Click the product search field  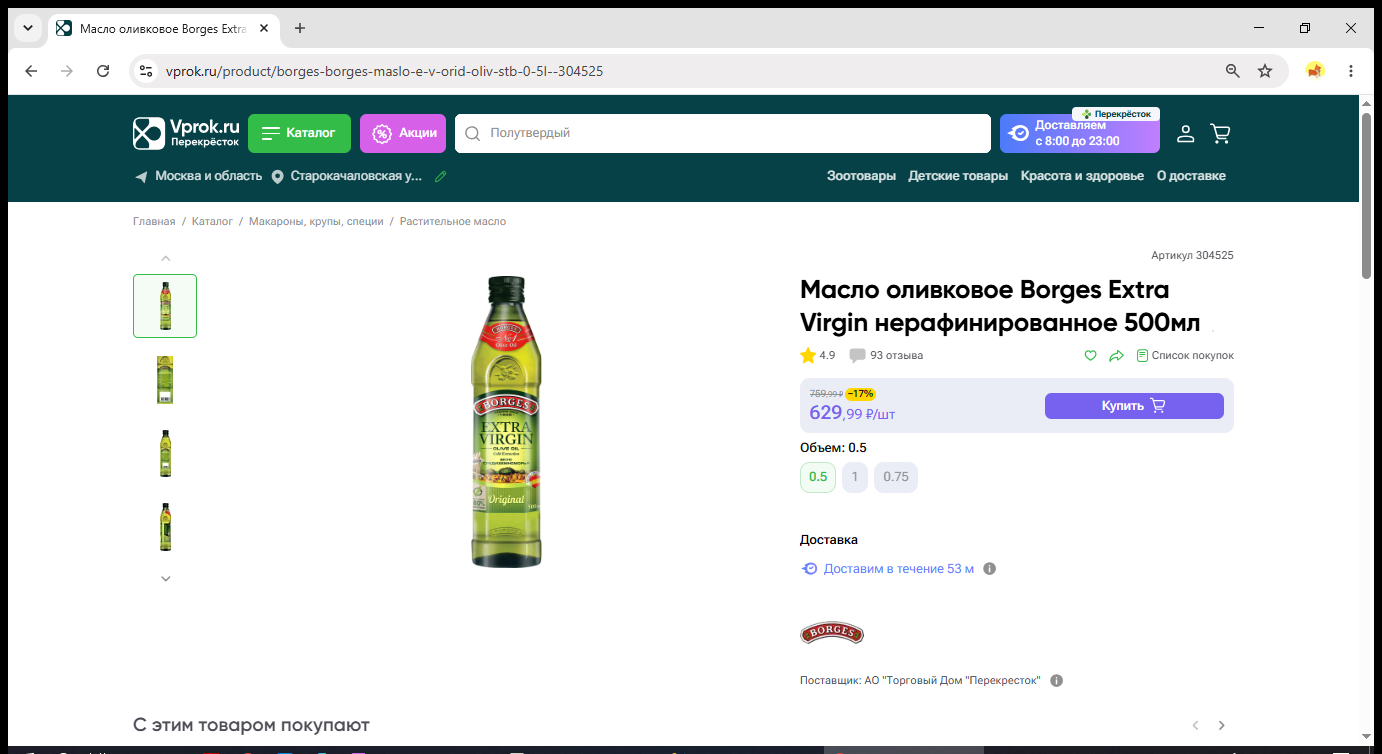tap(722, 133)
